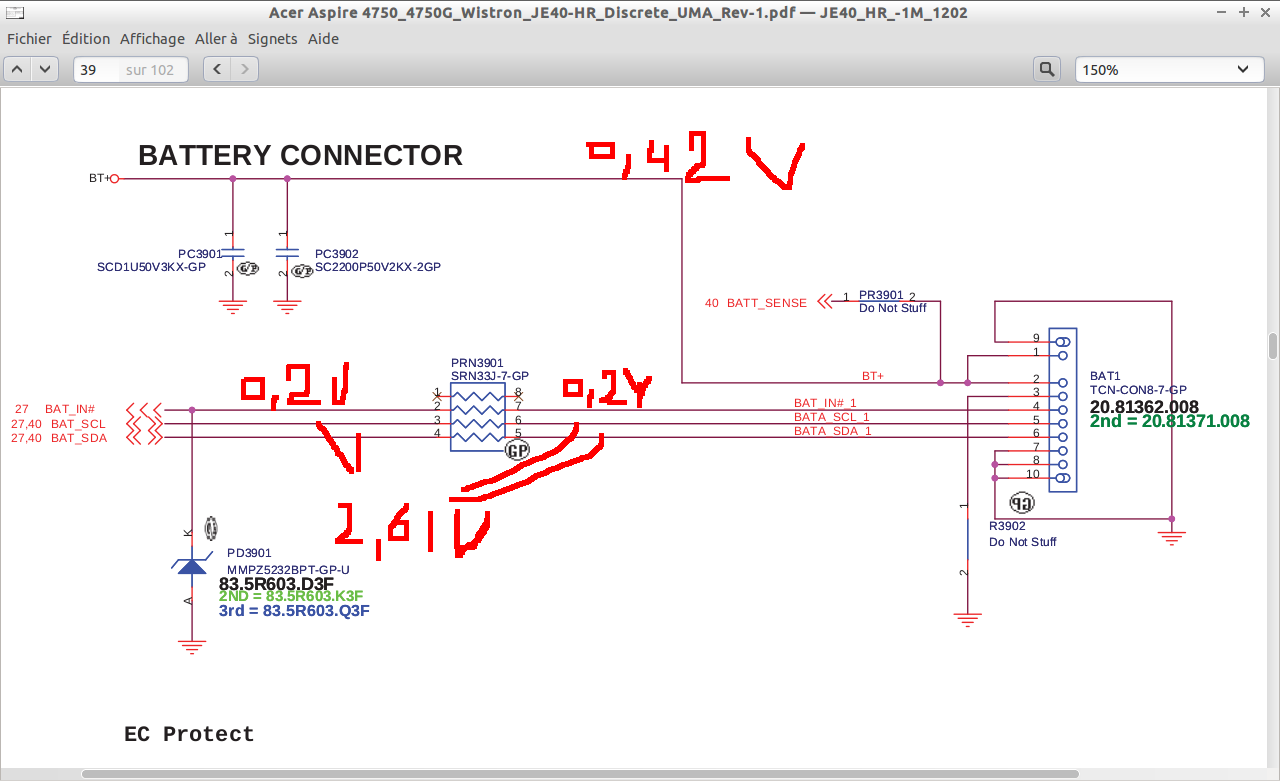Viewport: 1280px width, 781px height.
Task: Click the BATA_SDA_1 net label
Action: pyautogui.click(x=833, y=431)
